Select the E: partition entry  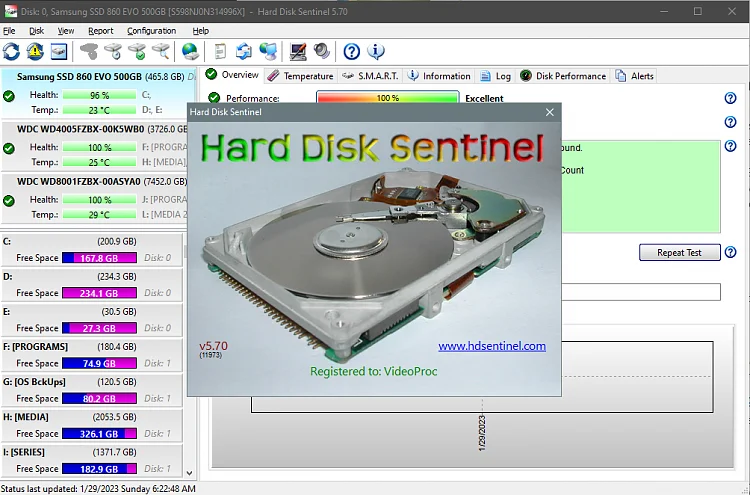click(x=91, y=320)
